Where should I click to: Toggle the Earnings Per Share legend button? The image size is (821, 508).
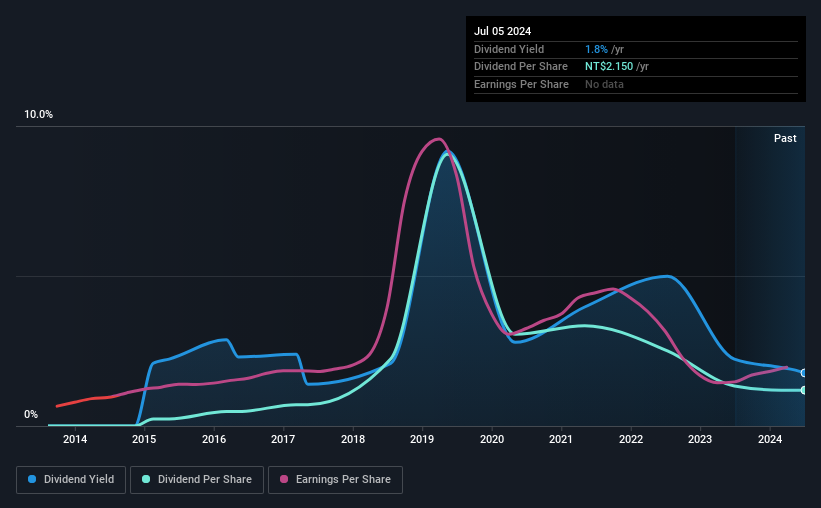click(x=335, y=480)
